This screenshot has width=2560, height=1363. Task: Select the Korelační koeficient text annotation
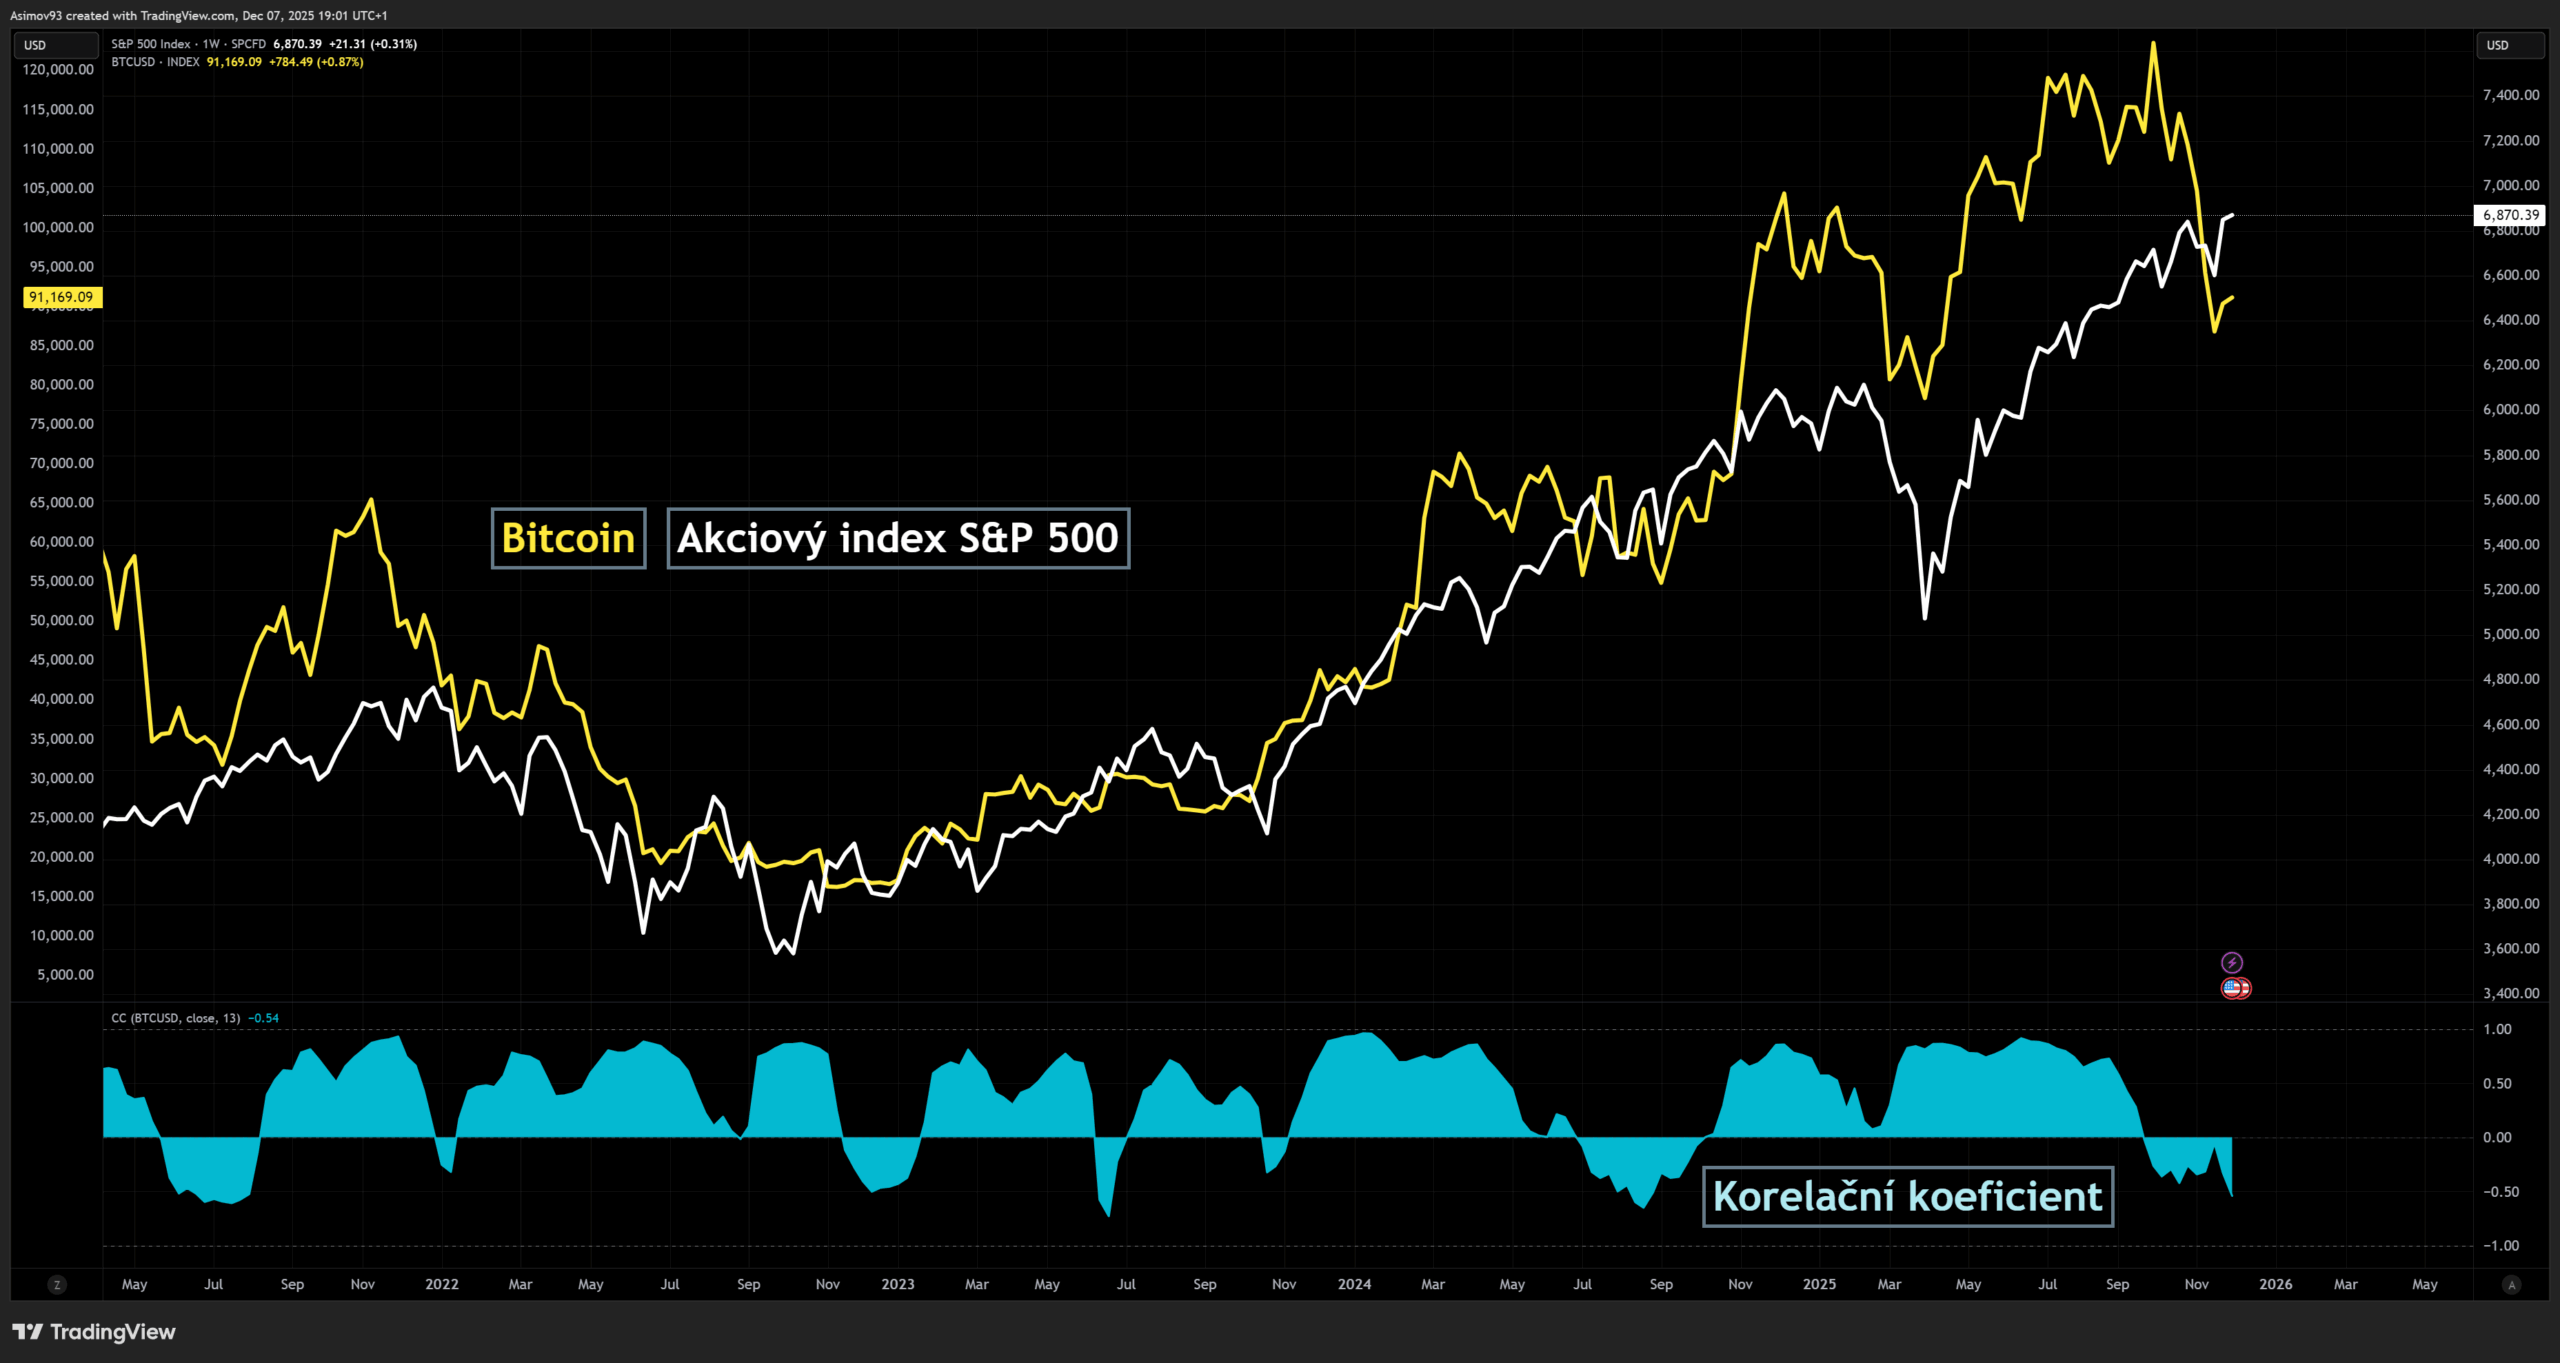point(1907,1196)
